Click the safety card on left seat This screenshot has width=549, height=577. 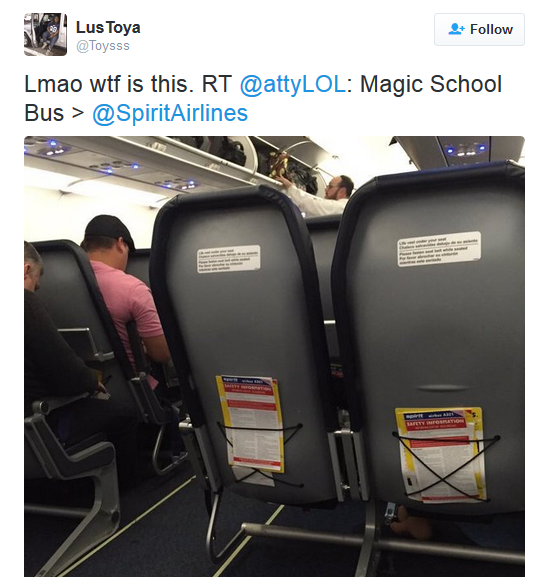point(251,424)
